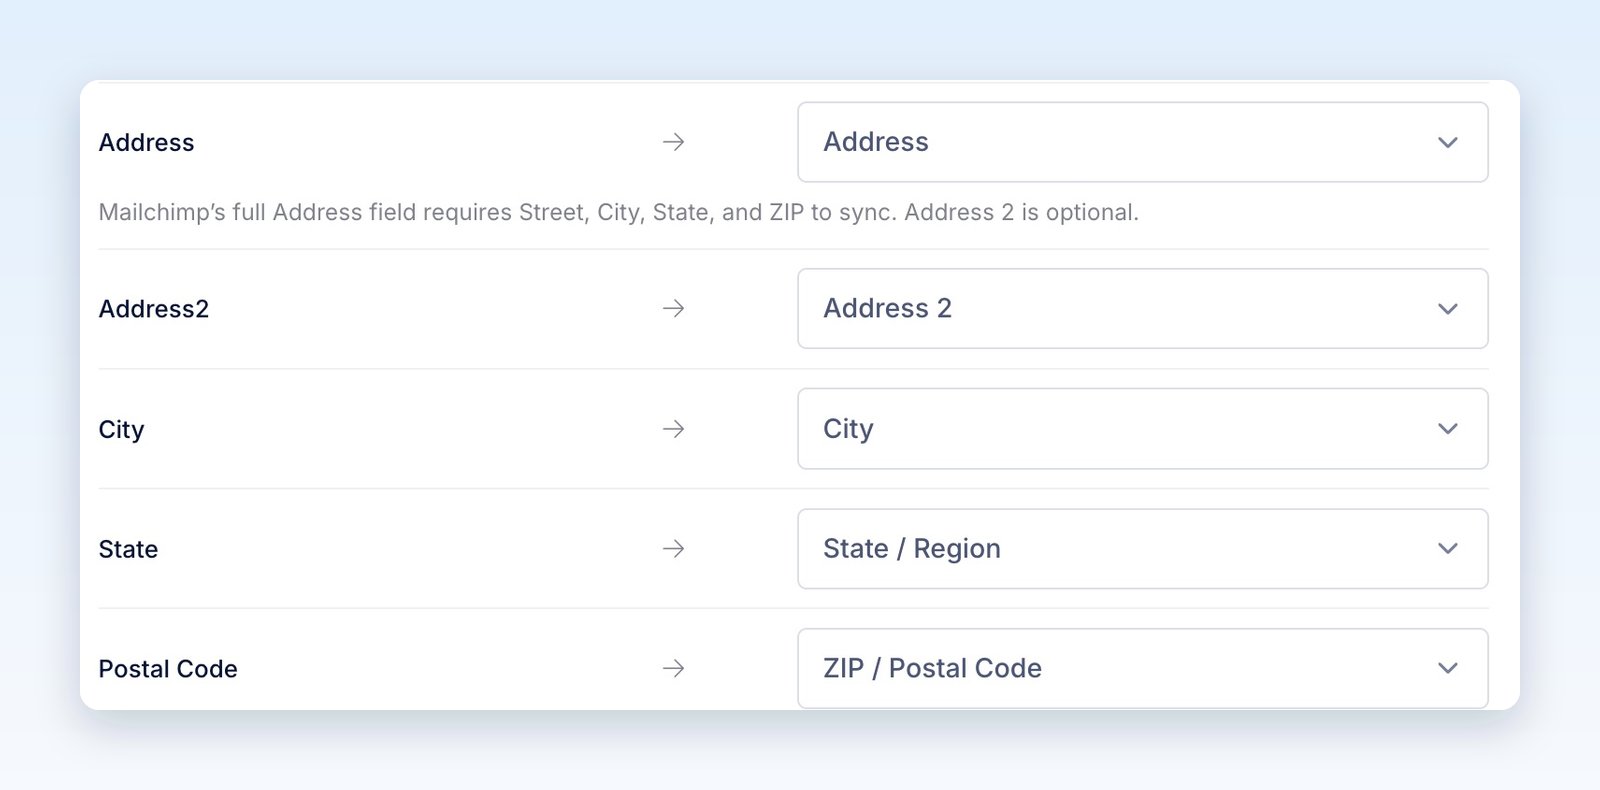The width and height of the screenshot is (1600, 790).
Task: Click the chevron in the Address 2 dropdown
Action: coord(1447,309)
